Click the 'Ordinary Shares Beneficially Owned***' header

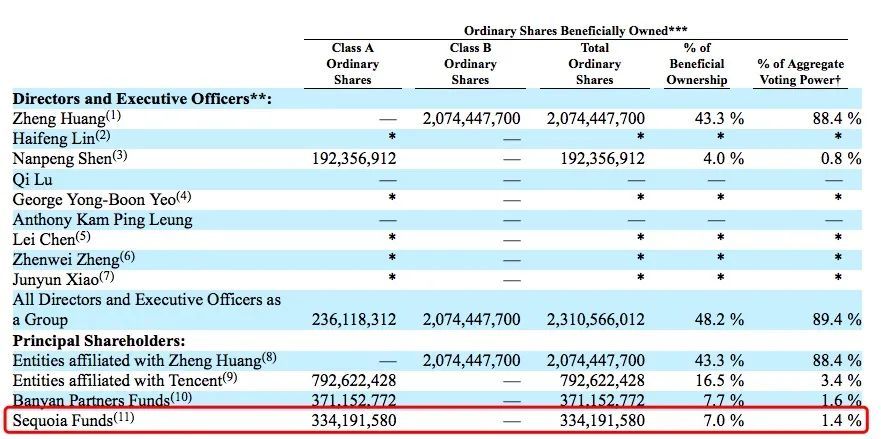click(x=575, y=31)
